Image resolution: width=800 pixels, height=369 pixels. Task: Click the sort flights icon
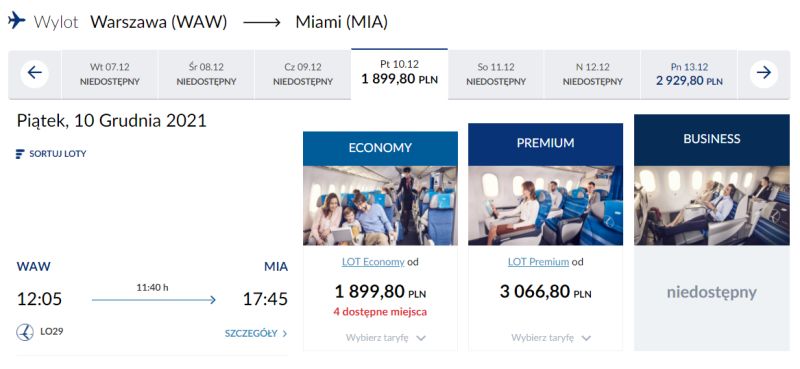(20, 154)
